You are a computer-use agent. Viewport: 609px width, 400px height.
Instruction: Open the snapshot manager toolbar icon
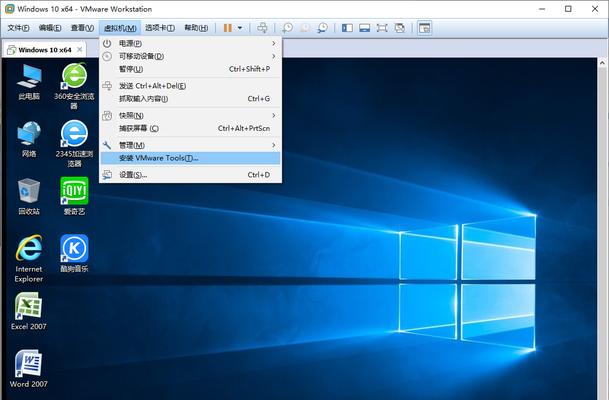coord(322,28)
